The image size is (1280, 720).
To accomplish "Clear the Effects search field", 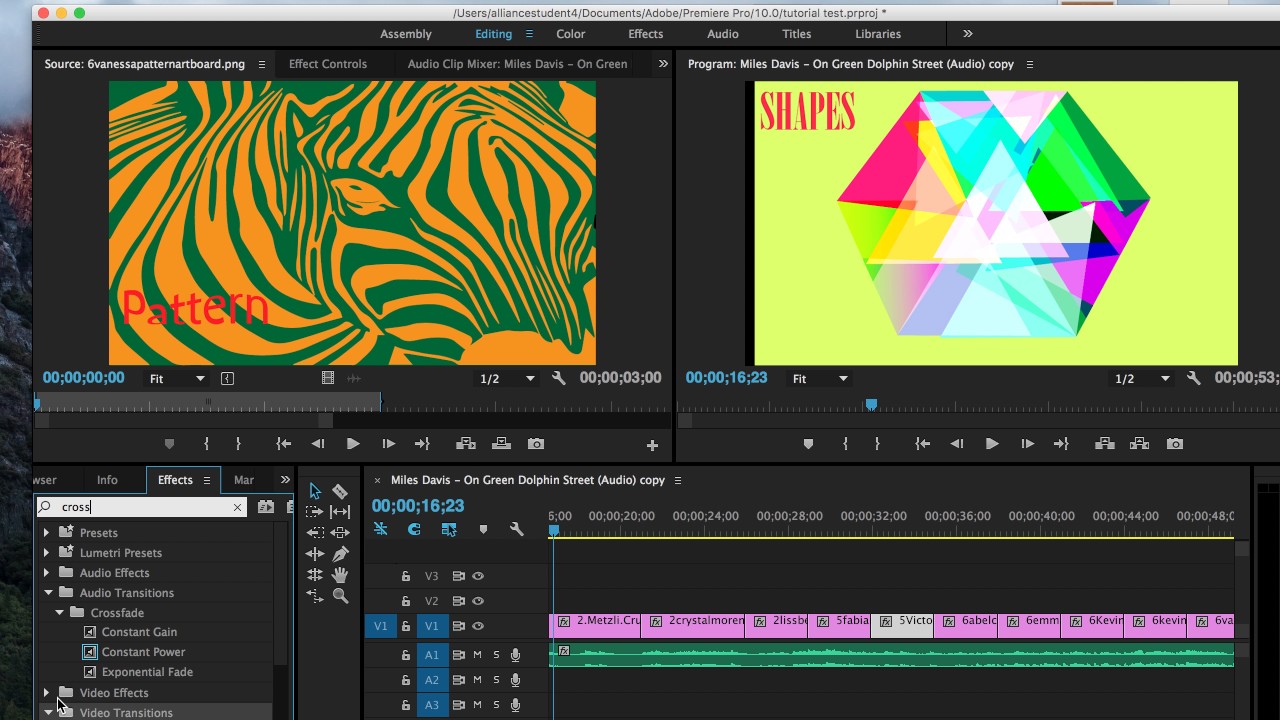I will [x=237, y=507].
